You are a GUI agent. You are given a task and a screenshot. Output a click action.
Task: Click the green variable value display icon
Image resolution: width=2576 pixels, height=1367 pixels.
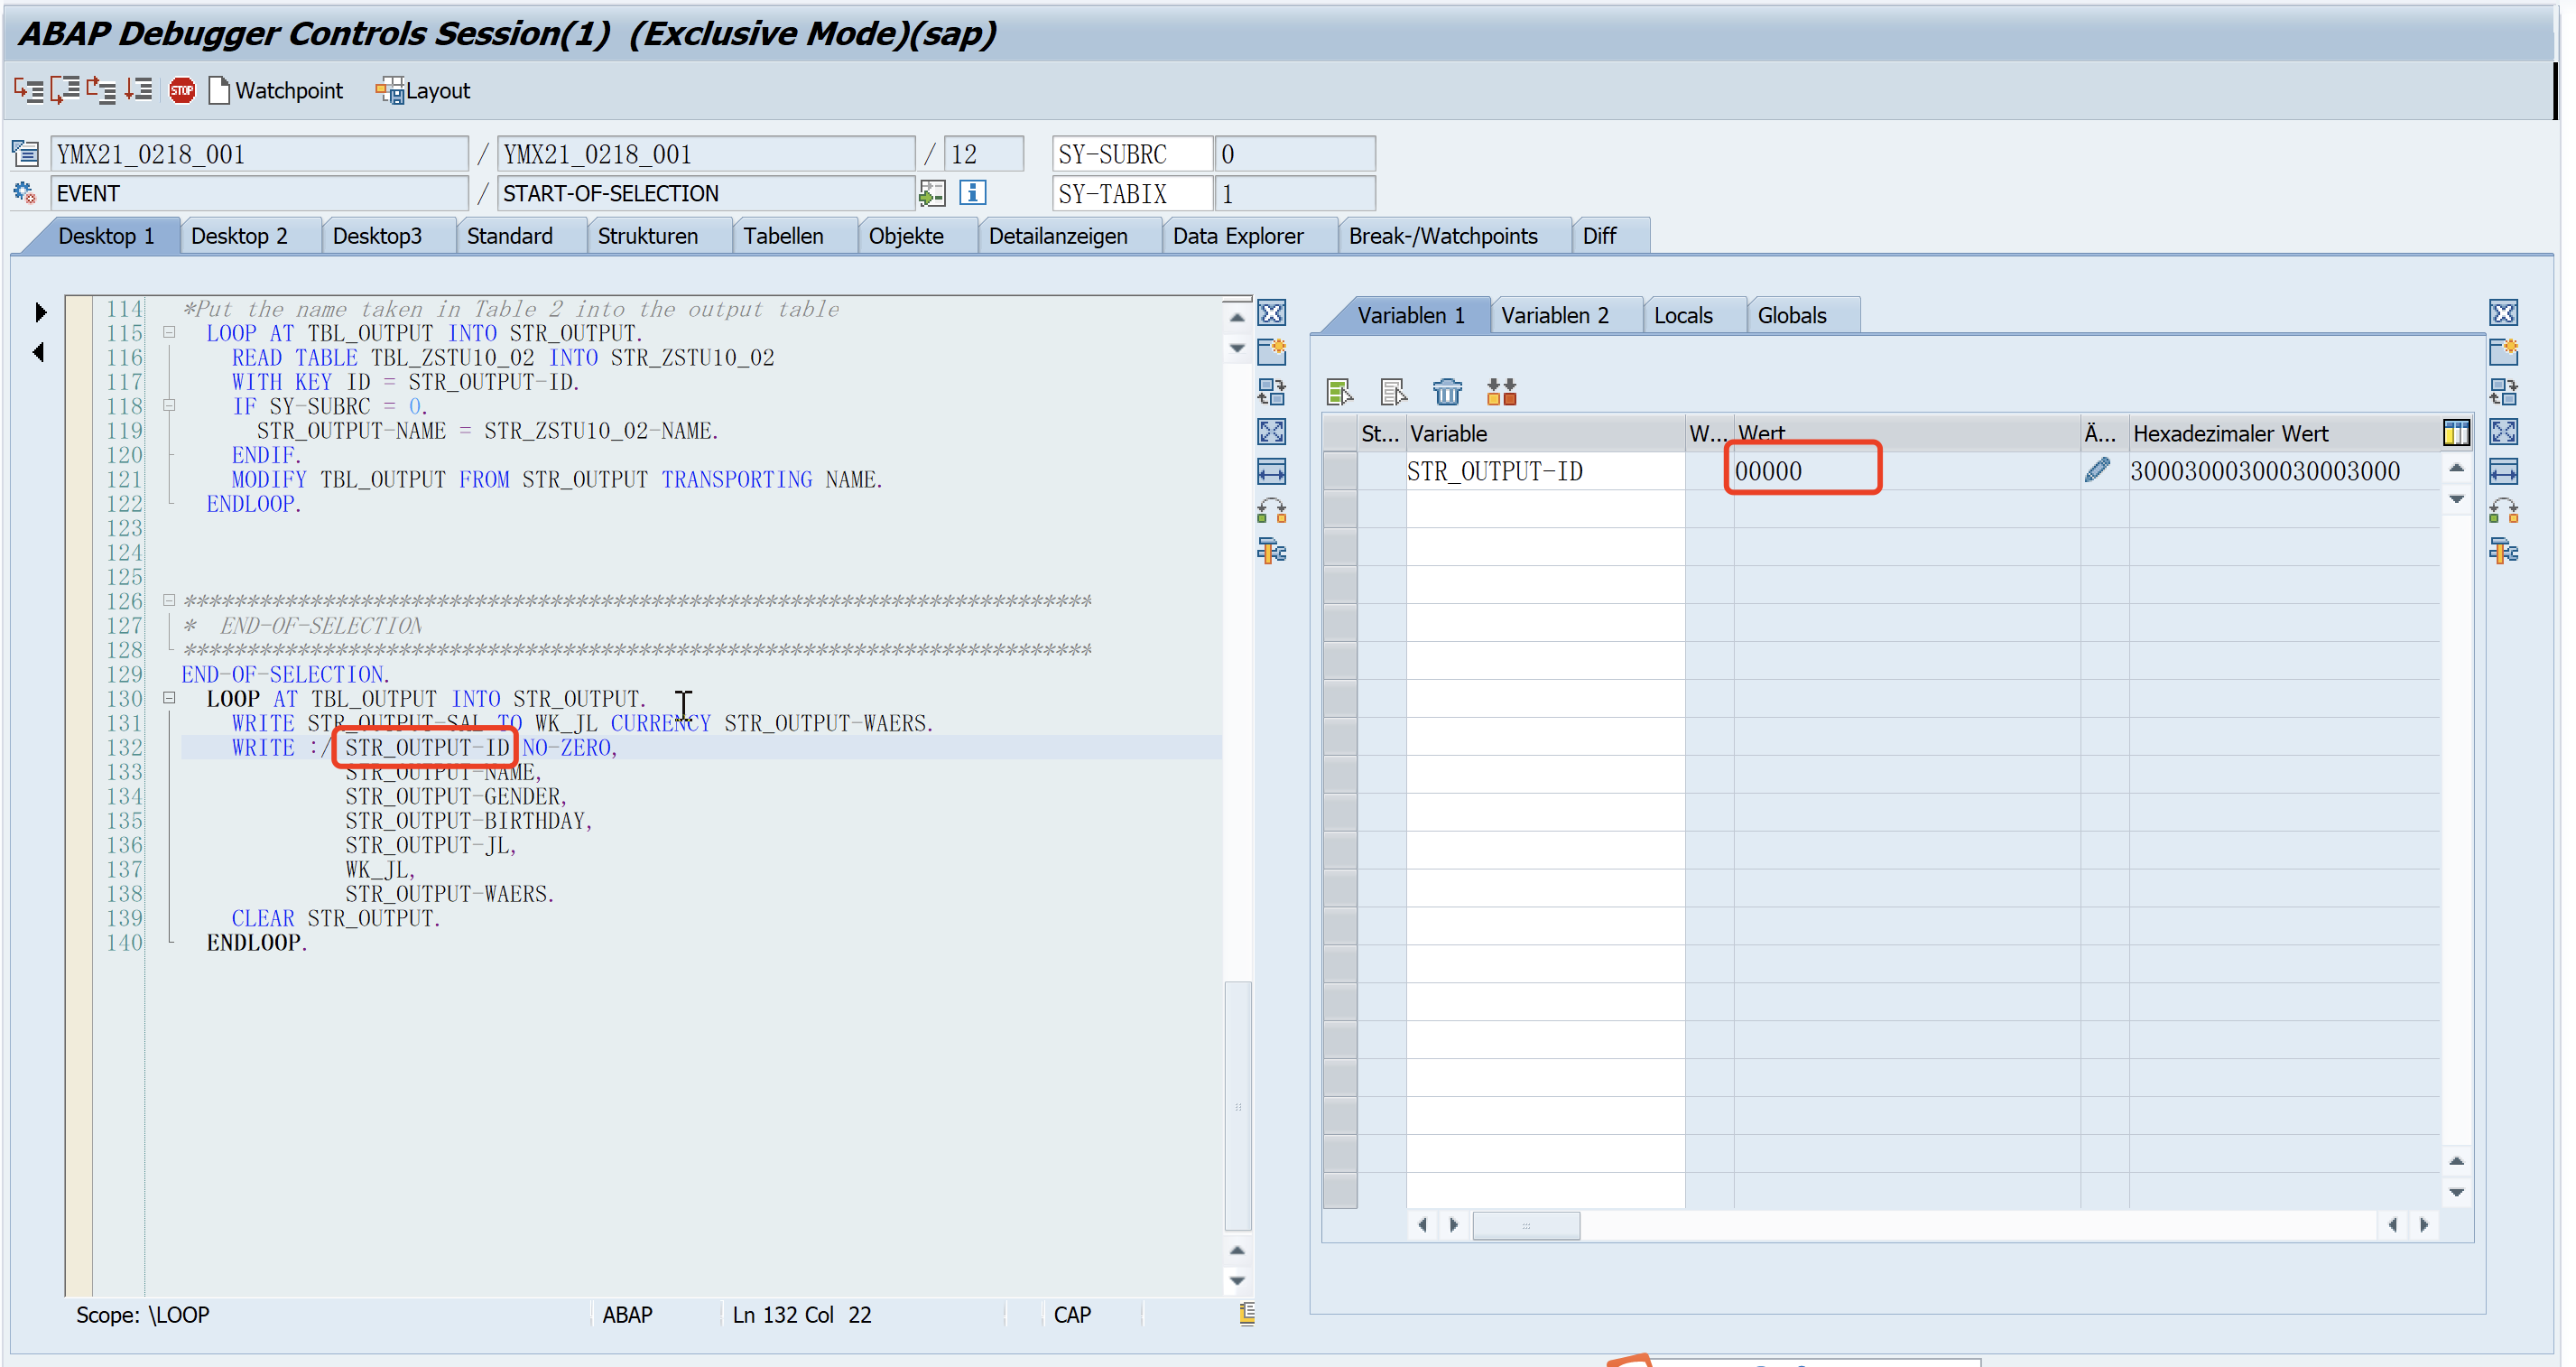[1340, 391]
